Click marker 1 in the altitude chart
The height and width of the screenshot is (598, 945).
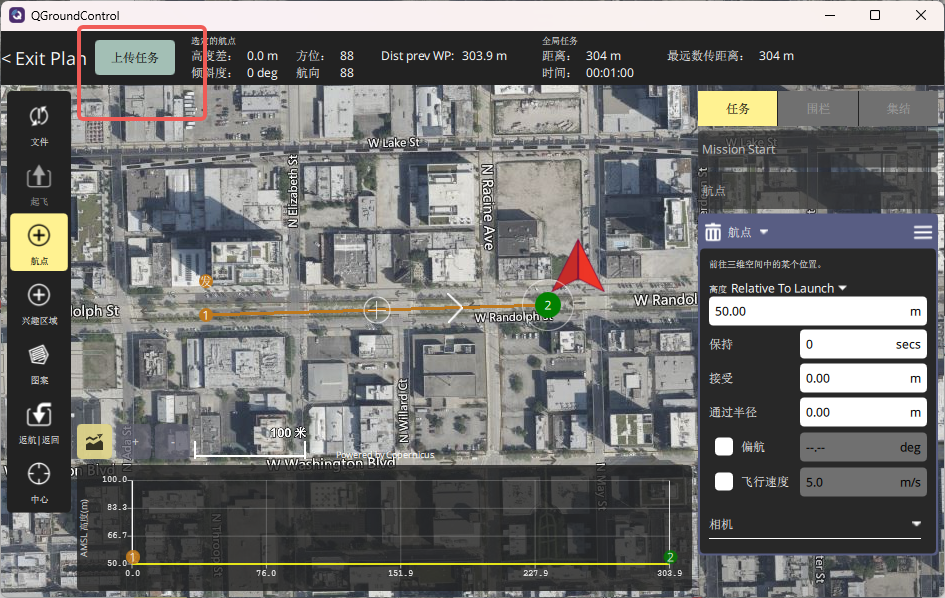point(133,556)
